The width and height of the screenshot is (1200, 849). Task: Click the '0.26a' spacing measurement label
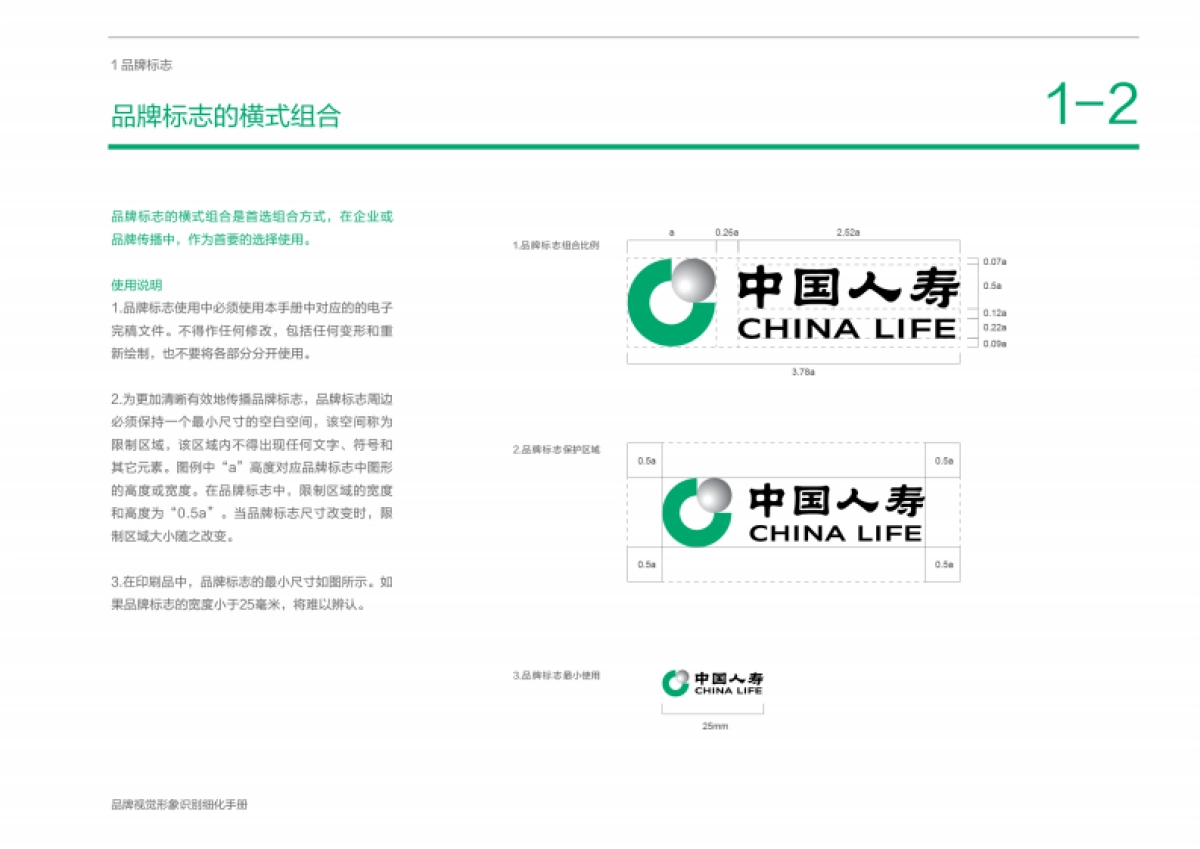pos(727,234)
